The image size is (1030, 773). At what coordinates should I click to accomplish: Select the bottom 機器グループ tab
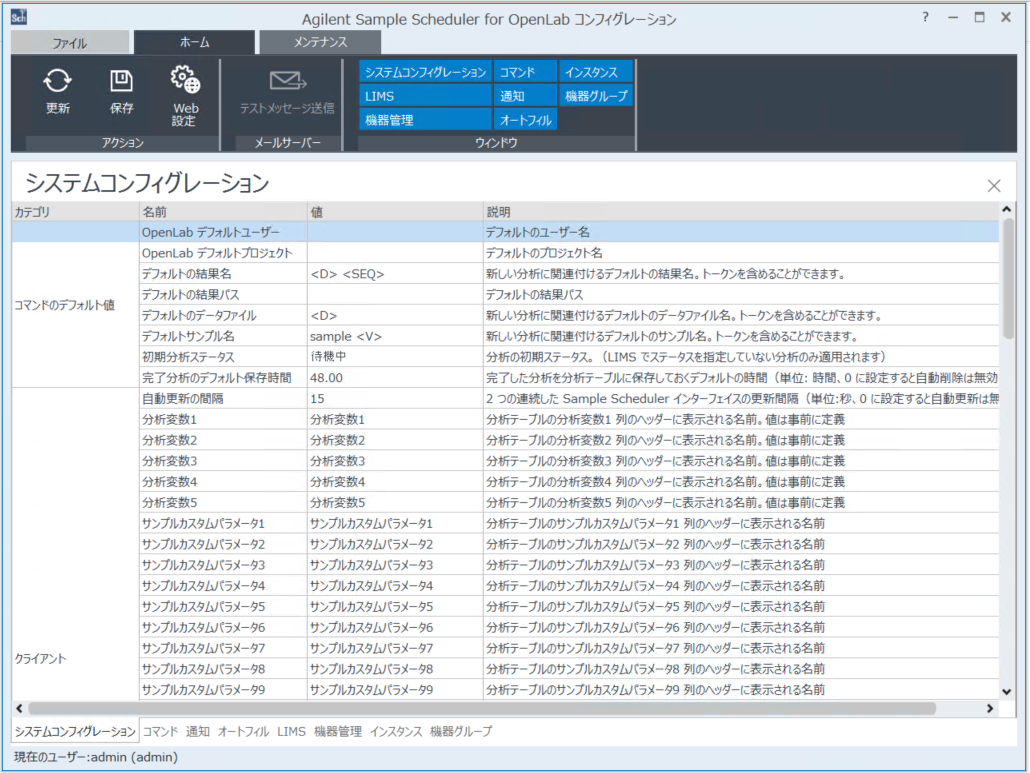pyautogui.click(x=460, y=731)
